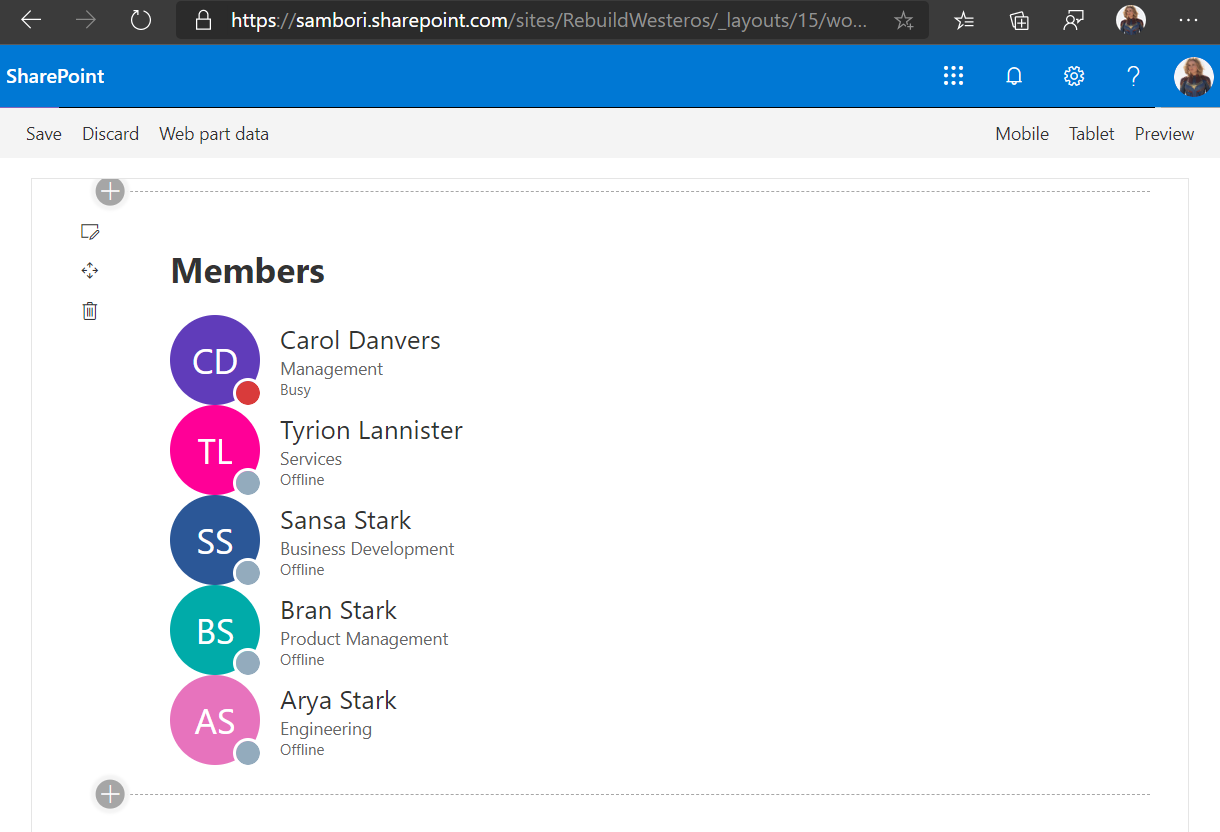Refresh the browser page
The height and width of the screenshot is (832, 1220).
tap(141, 20)
